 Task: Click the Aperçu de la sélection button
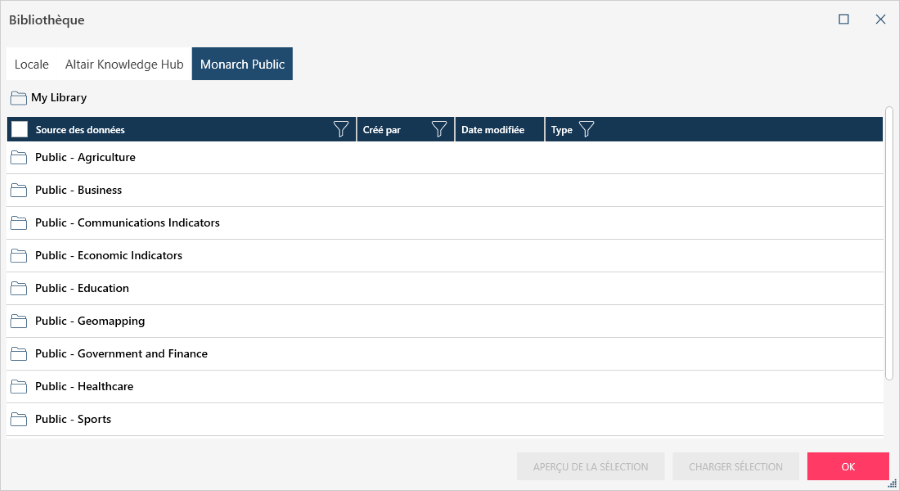coord(590,466)
